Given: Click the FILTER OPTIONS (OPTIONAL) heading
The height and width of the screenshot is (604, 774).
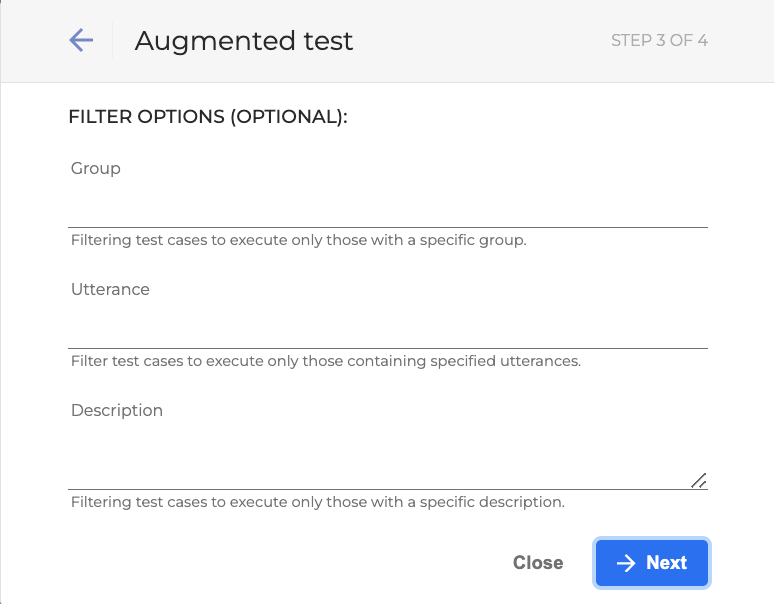Looking at the screenshot, I should point(208,117).
